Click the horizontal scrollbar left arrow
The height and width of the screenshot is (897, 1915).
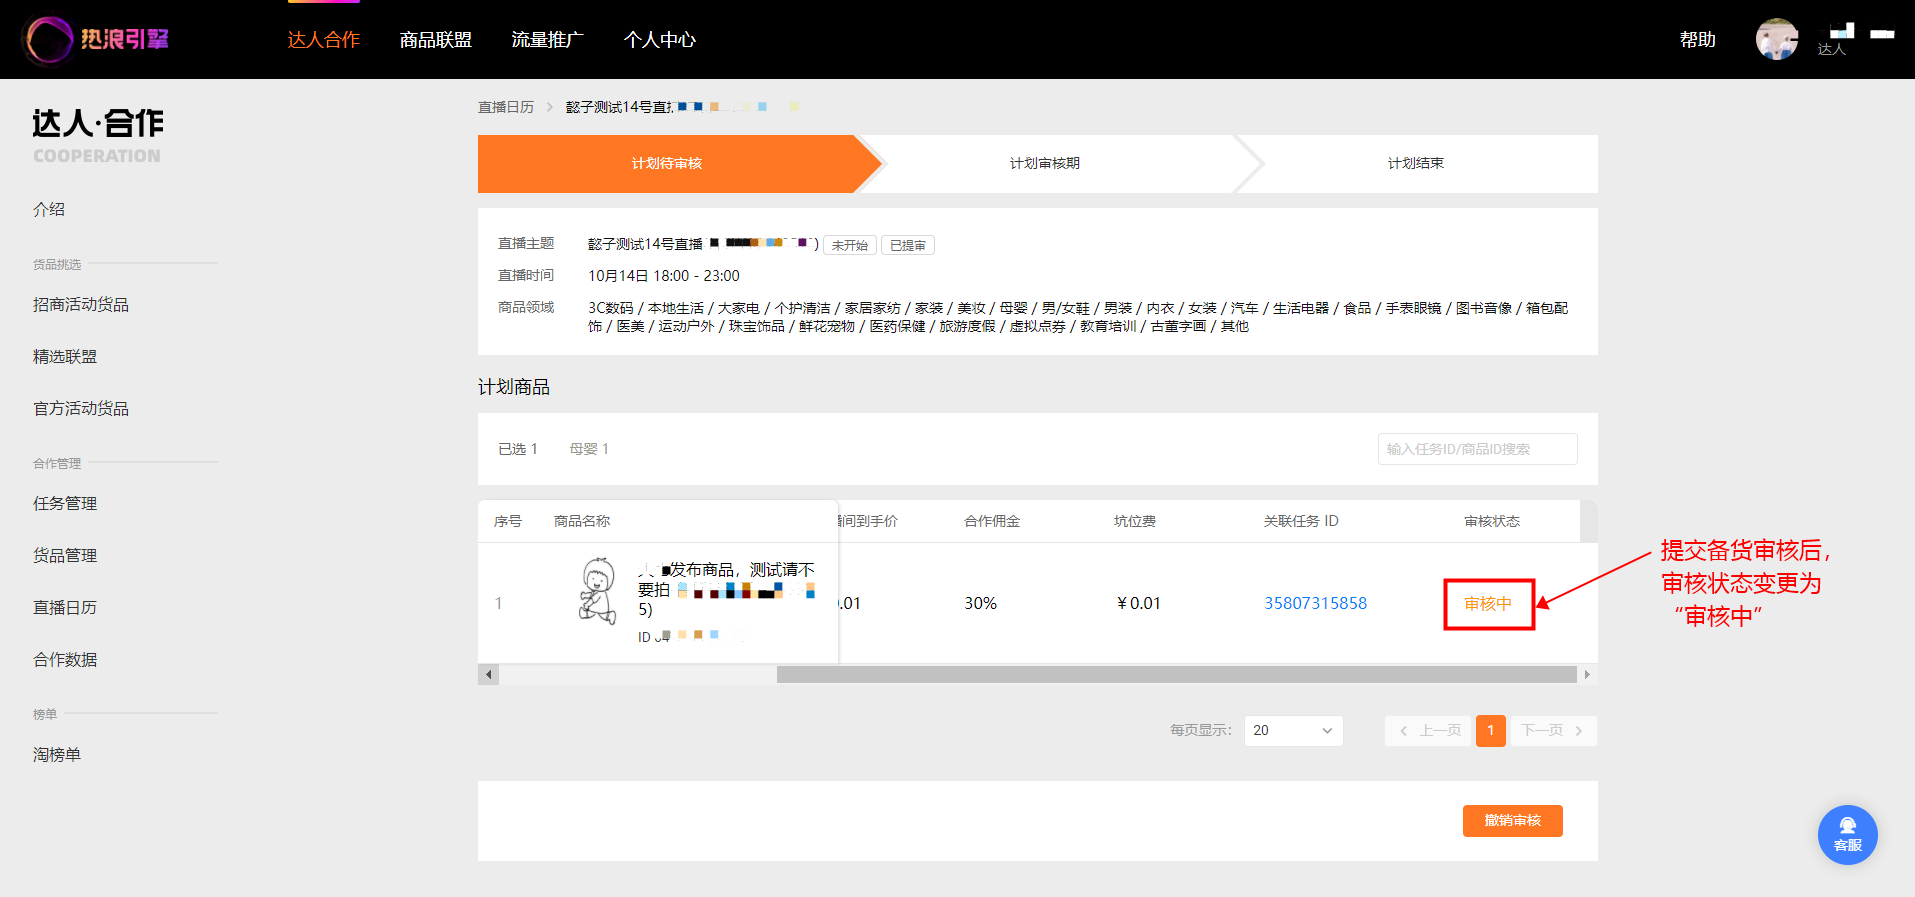click(x=488, y=675)
